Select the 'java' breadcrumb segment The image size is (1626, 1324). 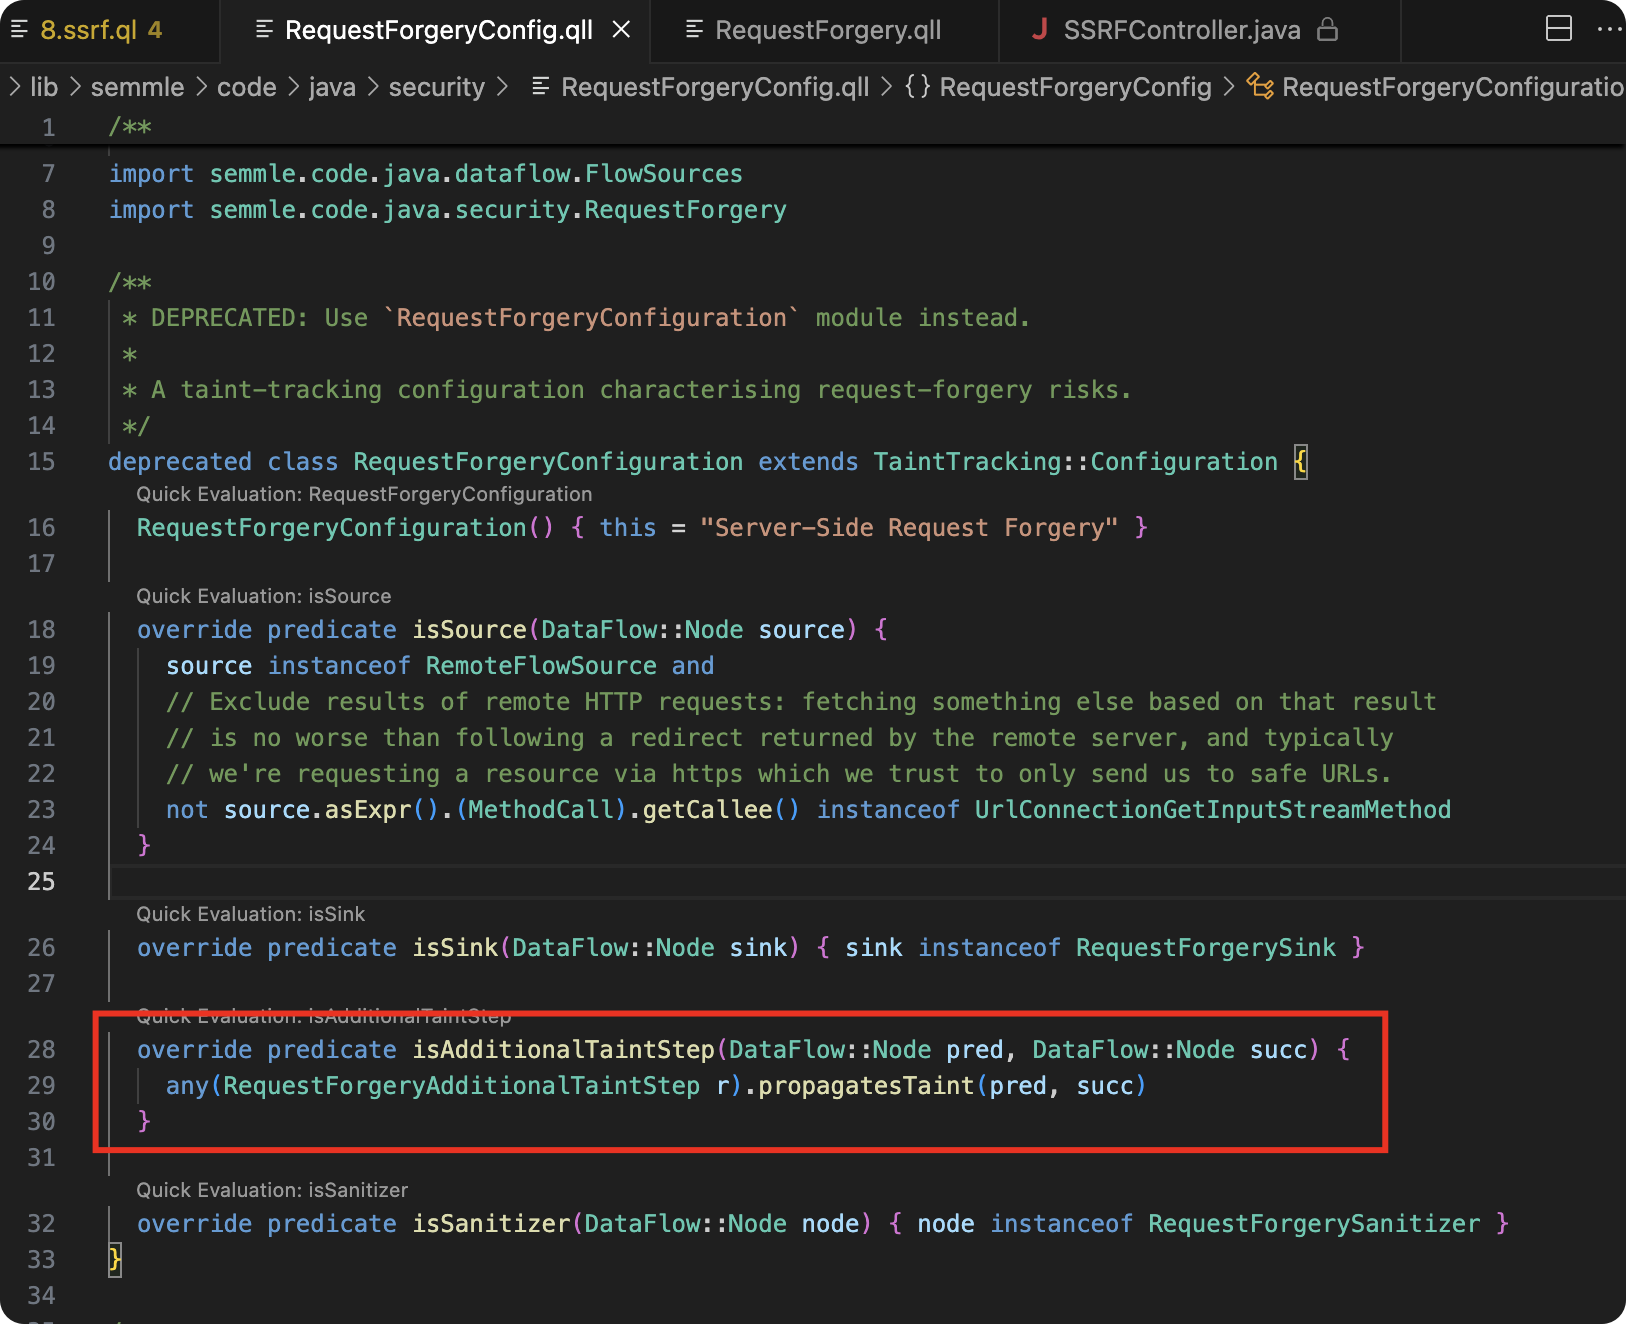[332, 87]
